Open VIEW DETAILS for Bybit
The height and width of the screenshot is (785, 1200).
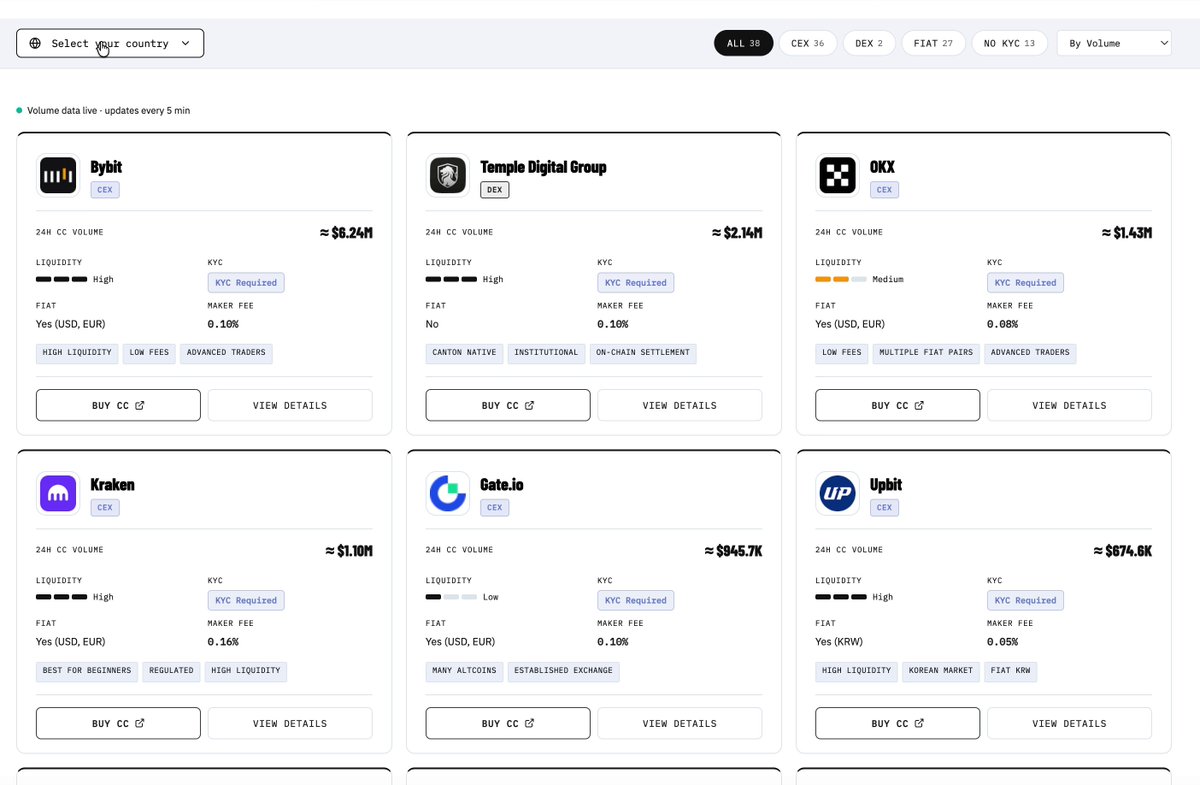(290, 405)
